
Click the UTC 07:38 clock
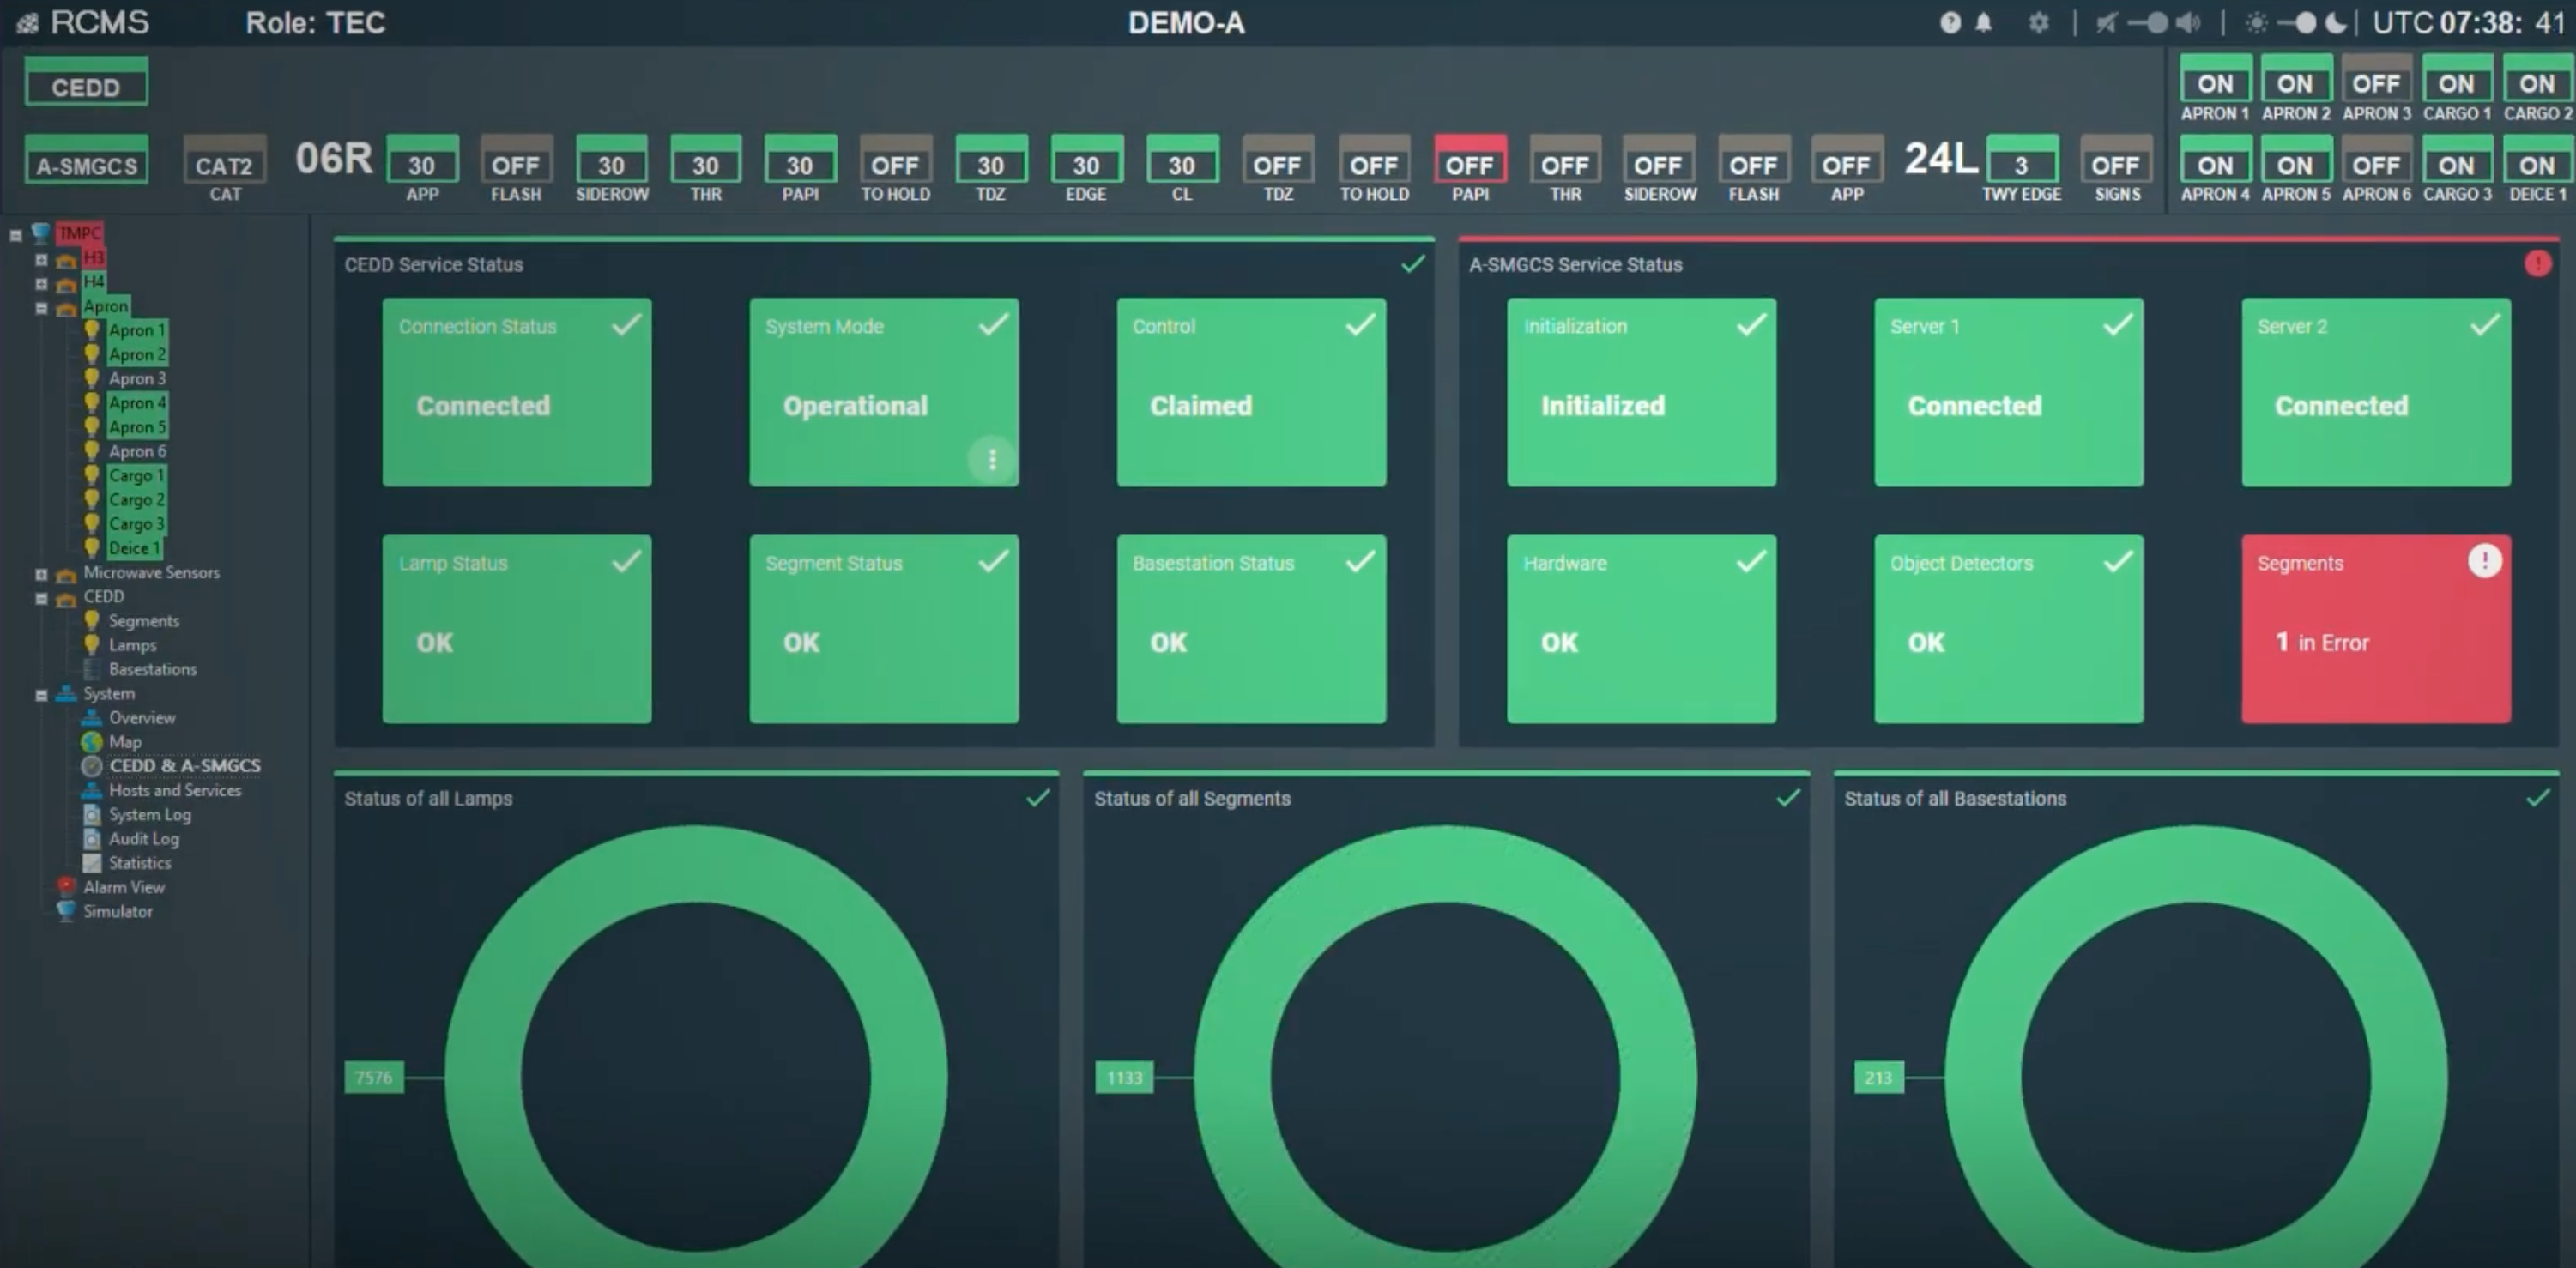[x=2470, y=23]
